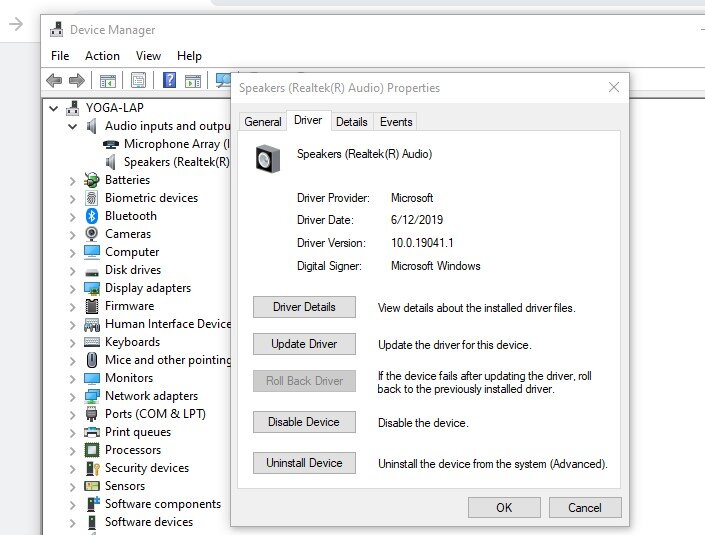
Task: Expand the Bluetooth node arrow
Action: [x=72, y=217]
